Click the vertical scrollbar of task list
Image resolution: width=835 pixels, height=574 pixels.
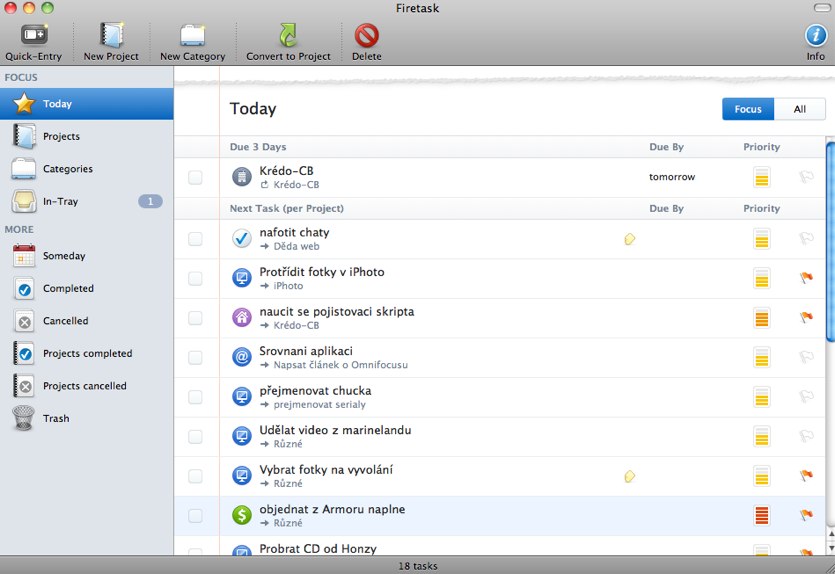pyautogui.click(x=829, y=240)
